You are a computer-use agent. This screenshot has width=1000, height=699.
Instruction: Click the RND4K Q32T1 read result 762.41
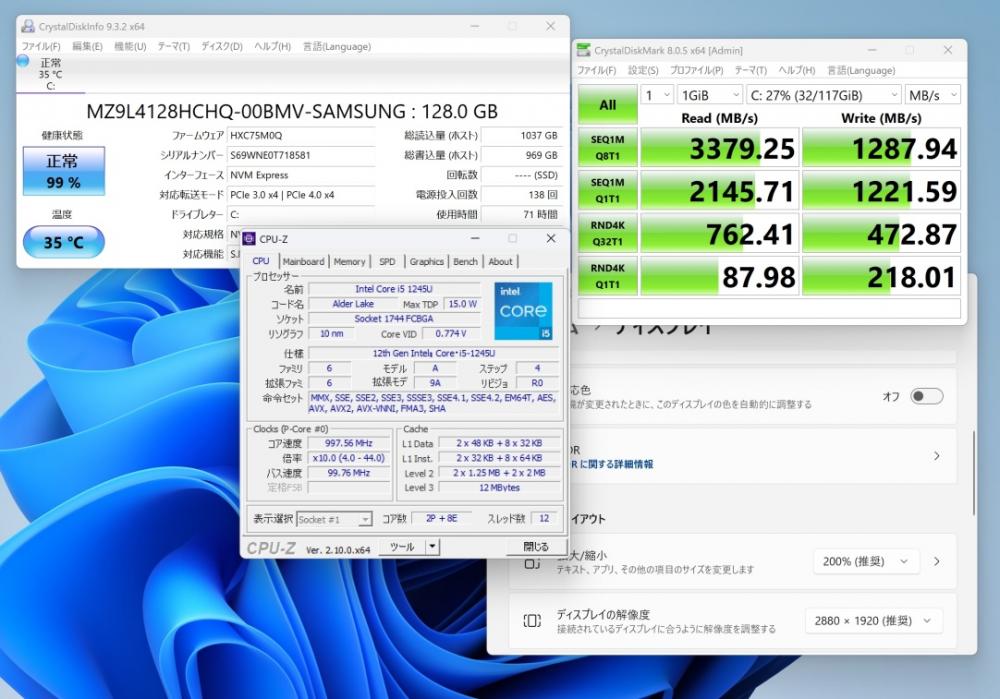[719, 233]
